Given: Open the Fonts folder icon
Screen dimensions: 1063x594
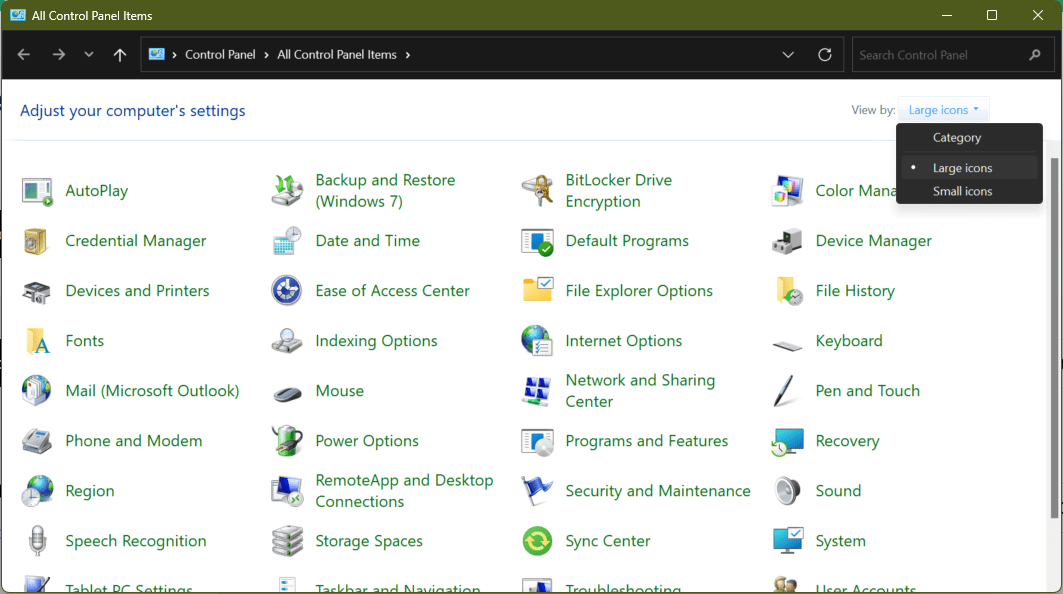Looking at the screenshot, I should point(37,341).
